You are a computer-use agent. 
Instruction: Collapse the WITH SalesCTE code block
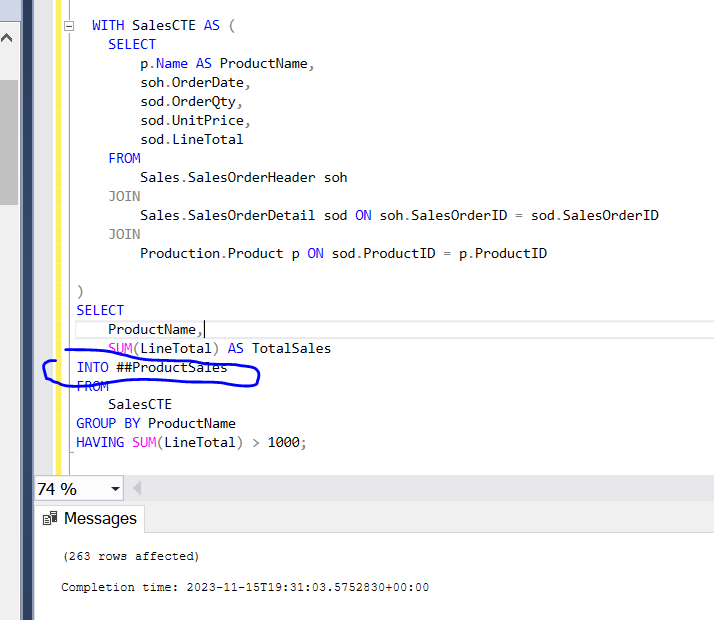click(x=68, y=26)
